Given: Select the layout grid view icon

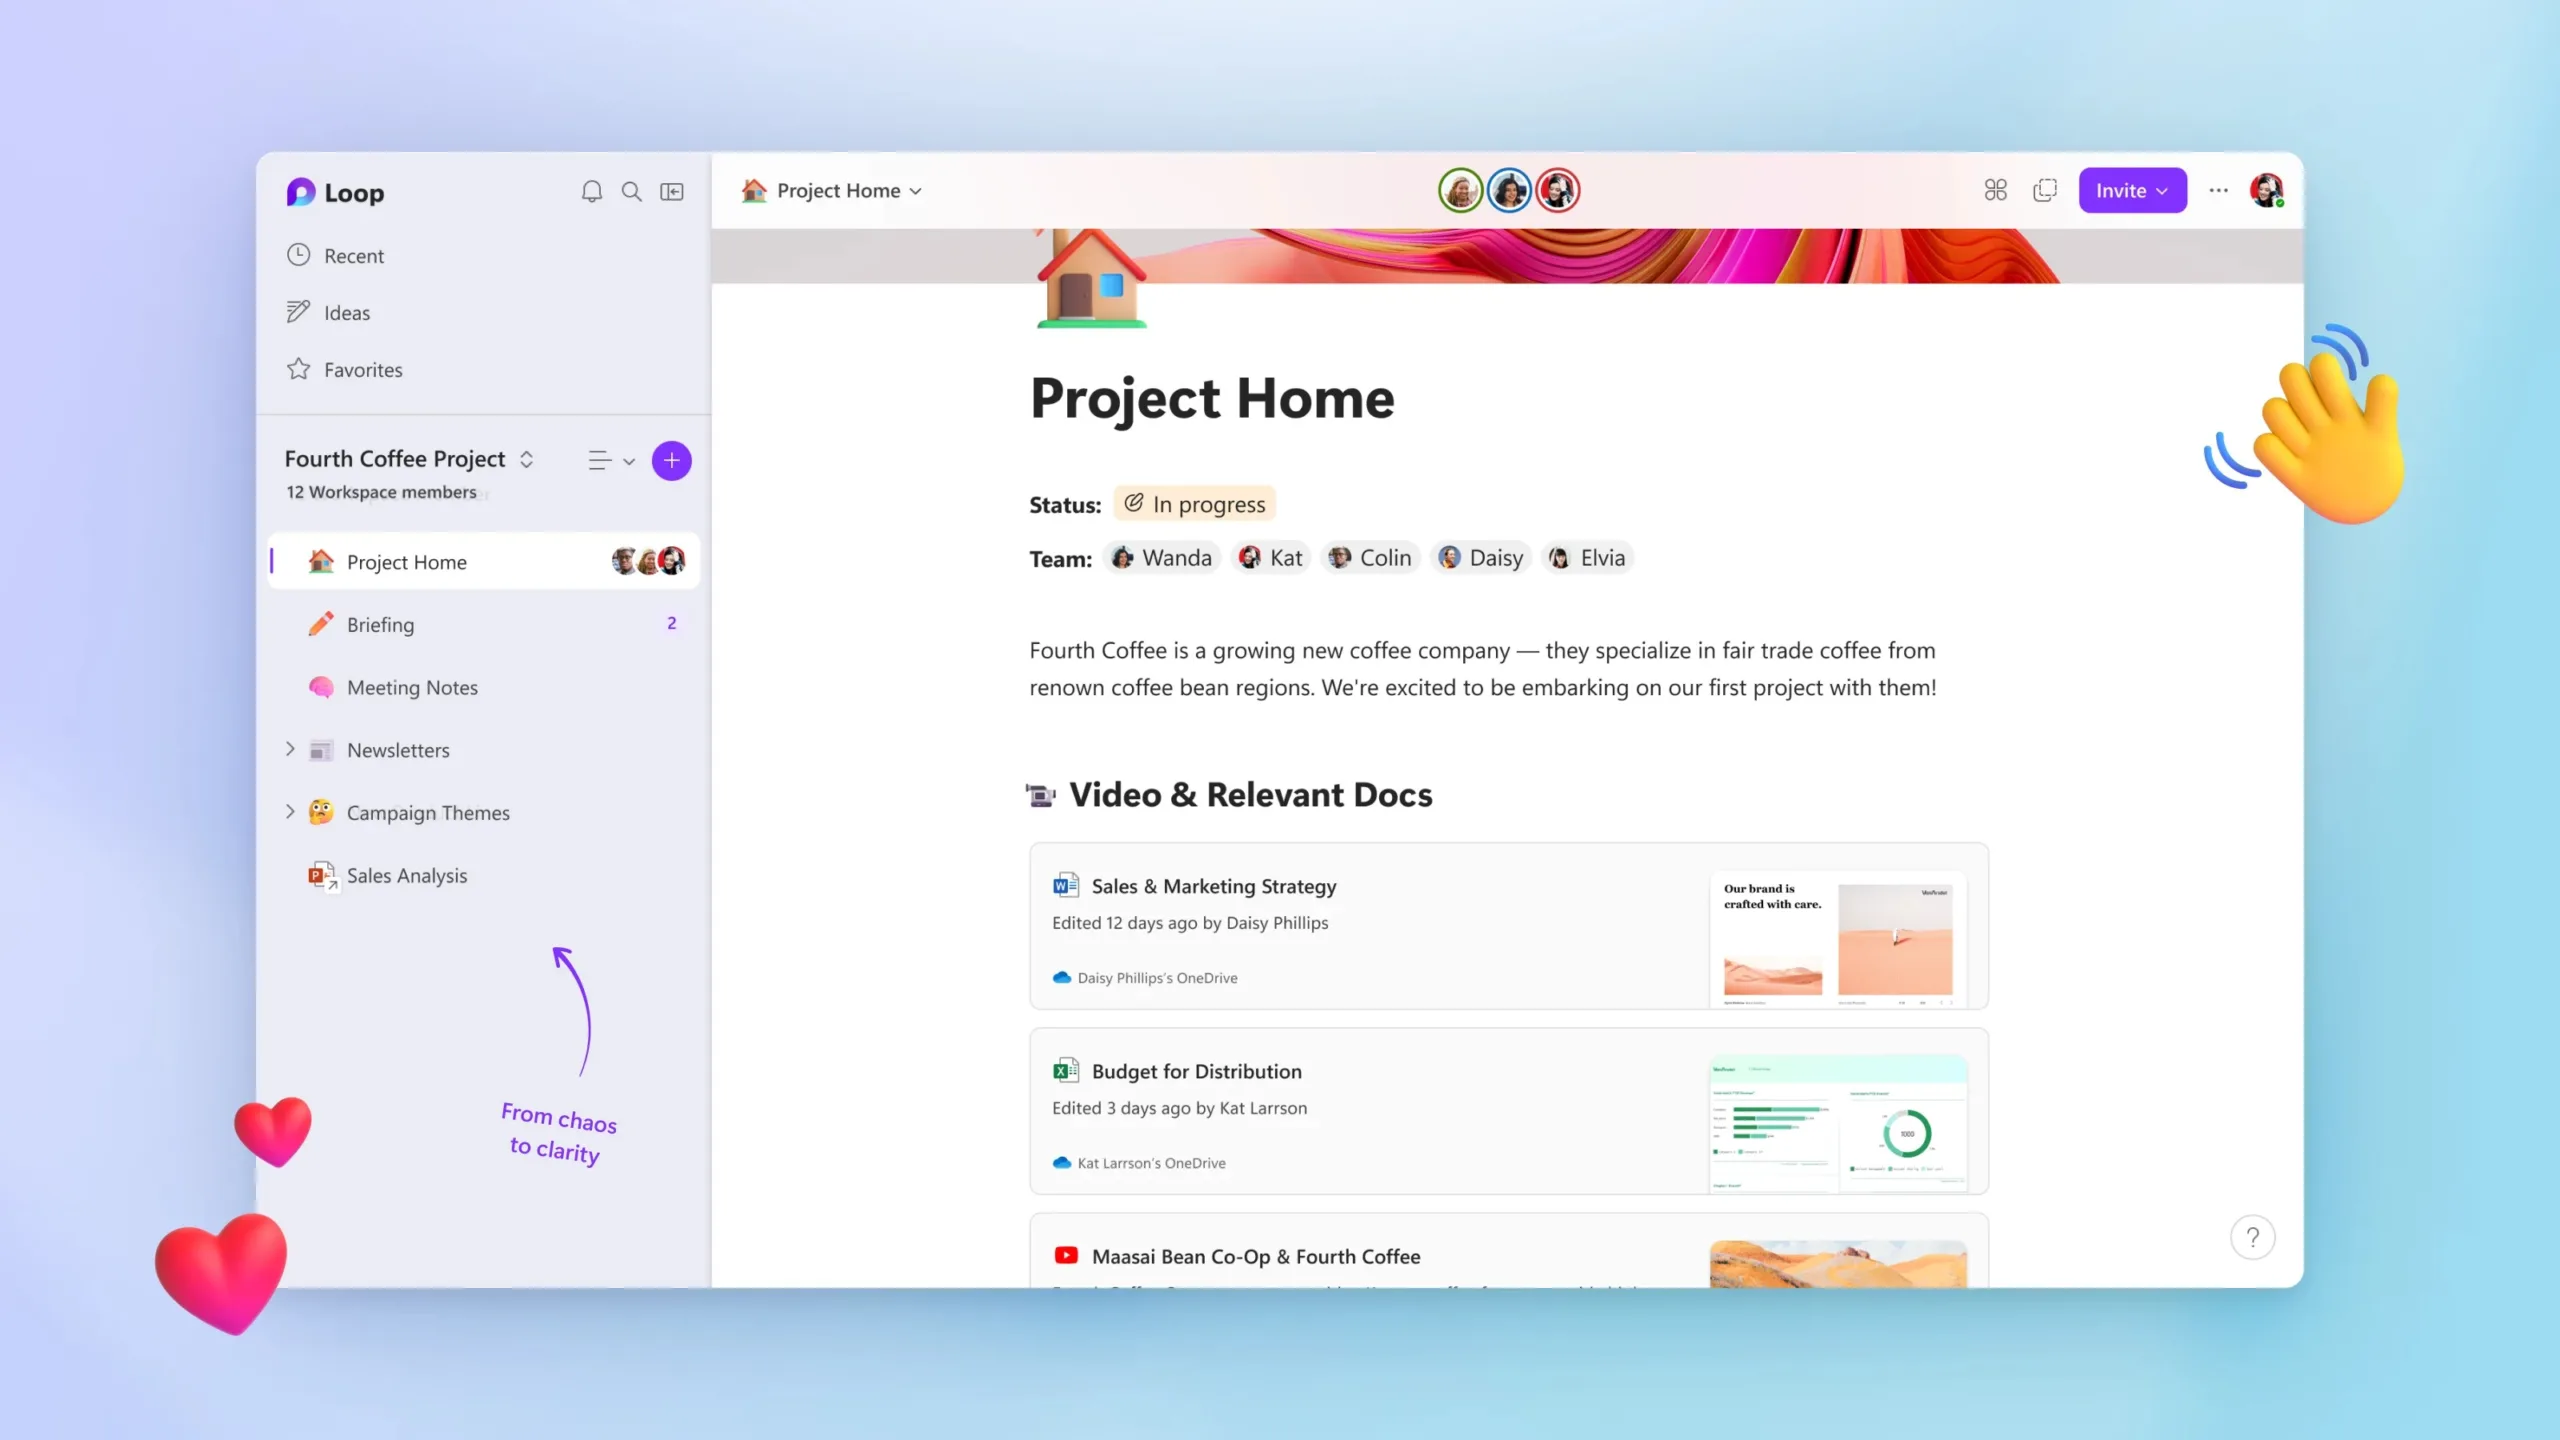Looking at the screenshot, I should (1996, 190).
